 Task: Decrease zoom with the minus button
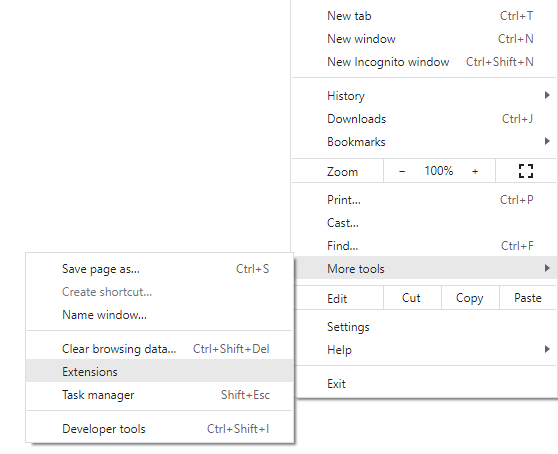point(402,171)
